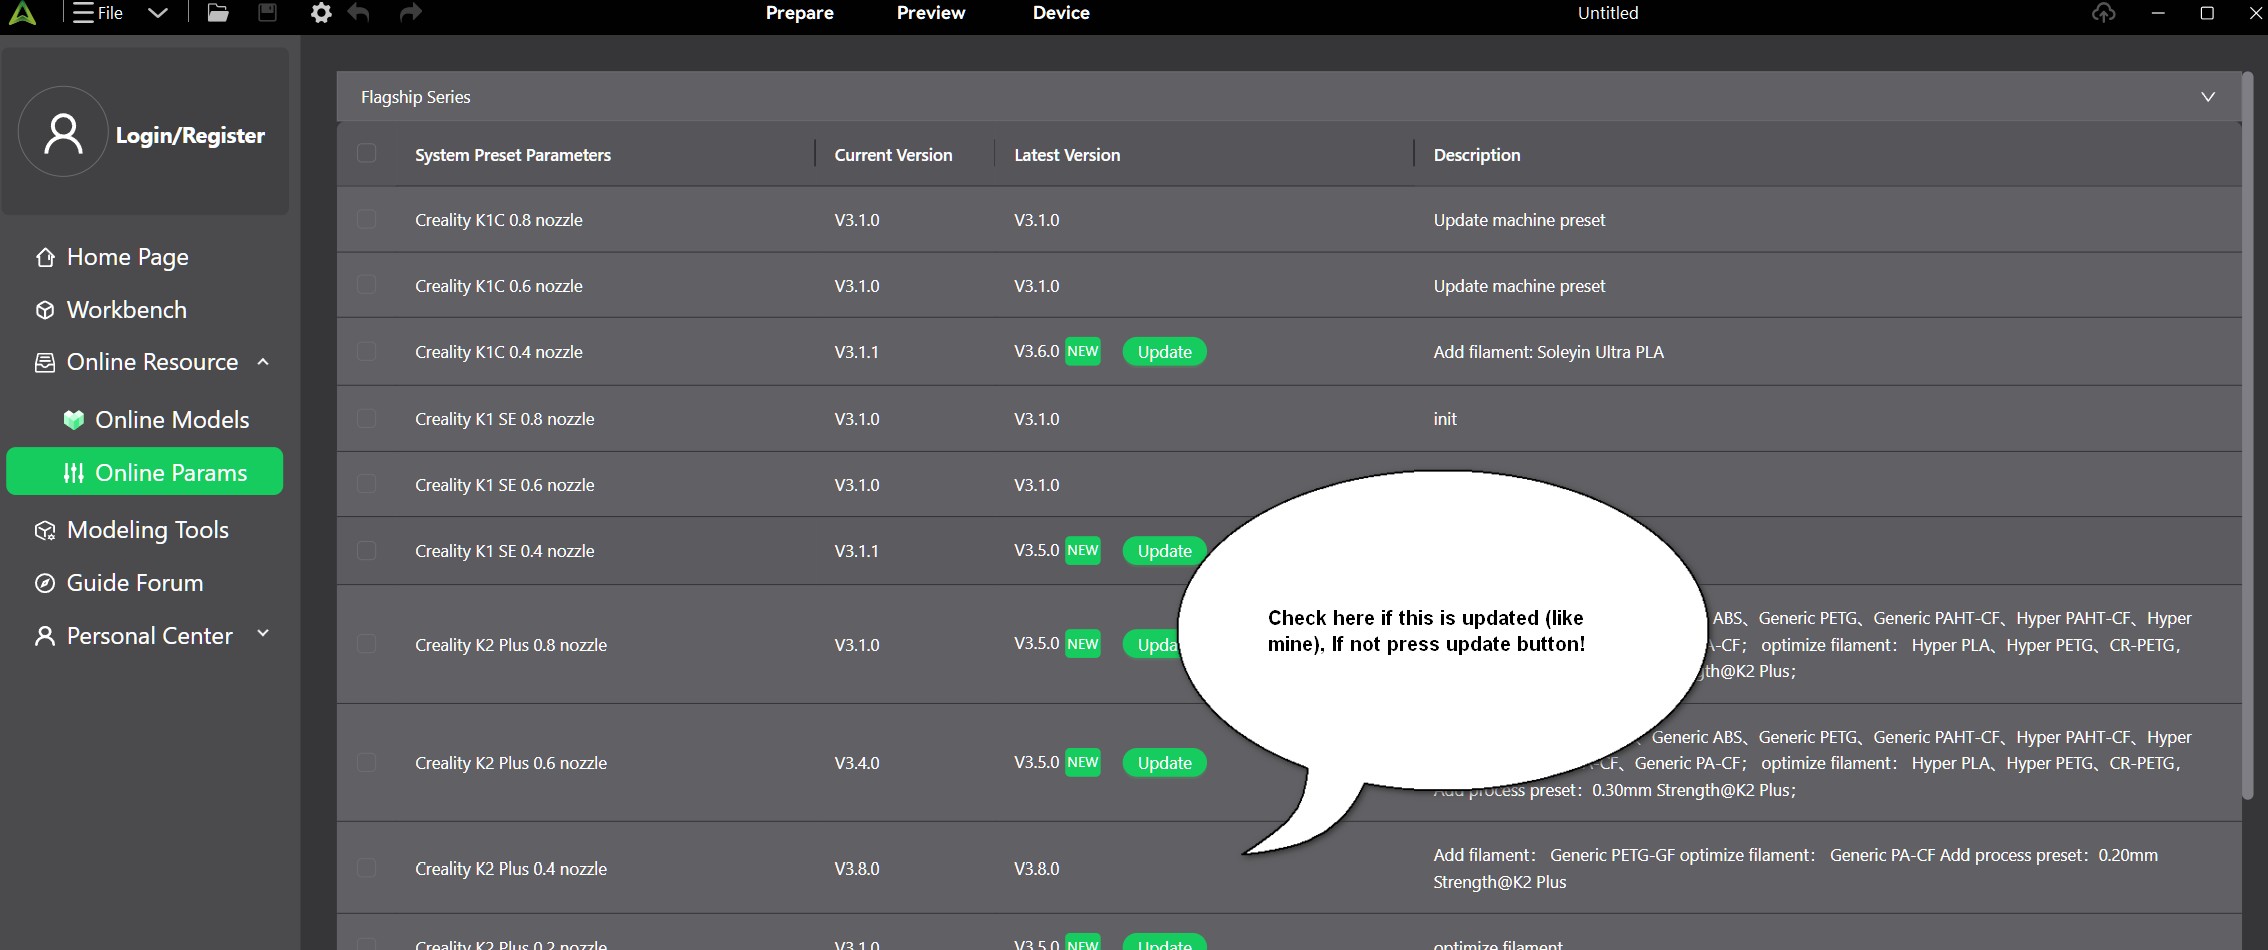Viewport: 2268px width, 950px height.
Task: Click the System Preset Parameters column header
Action: pos(513,155)
